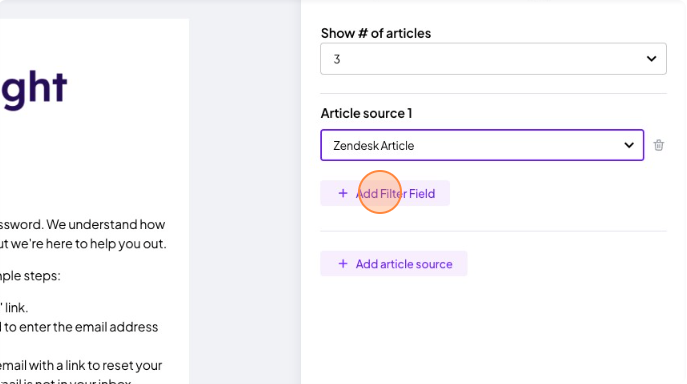The height and width of the screenshot is (384, 687).
Task: Delete Article source 1 with trash icon
Action: 659,145
